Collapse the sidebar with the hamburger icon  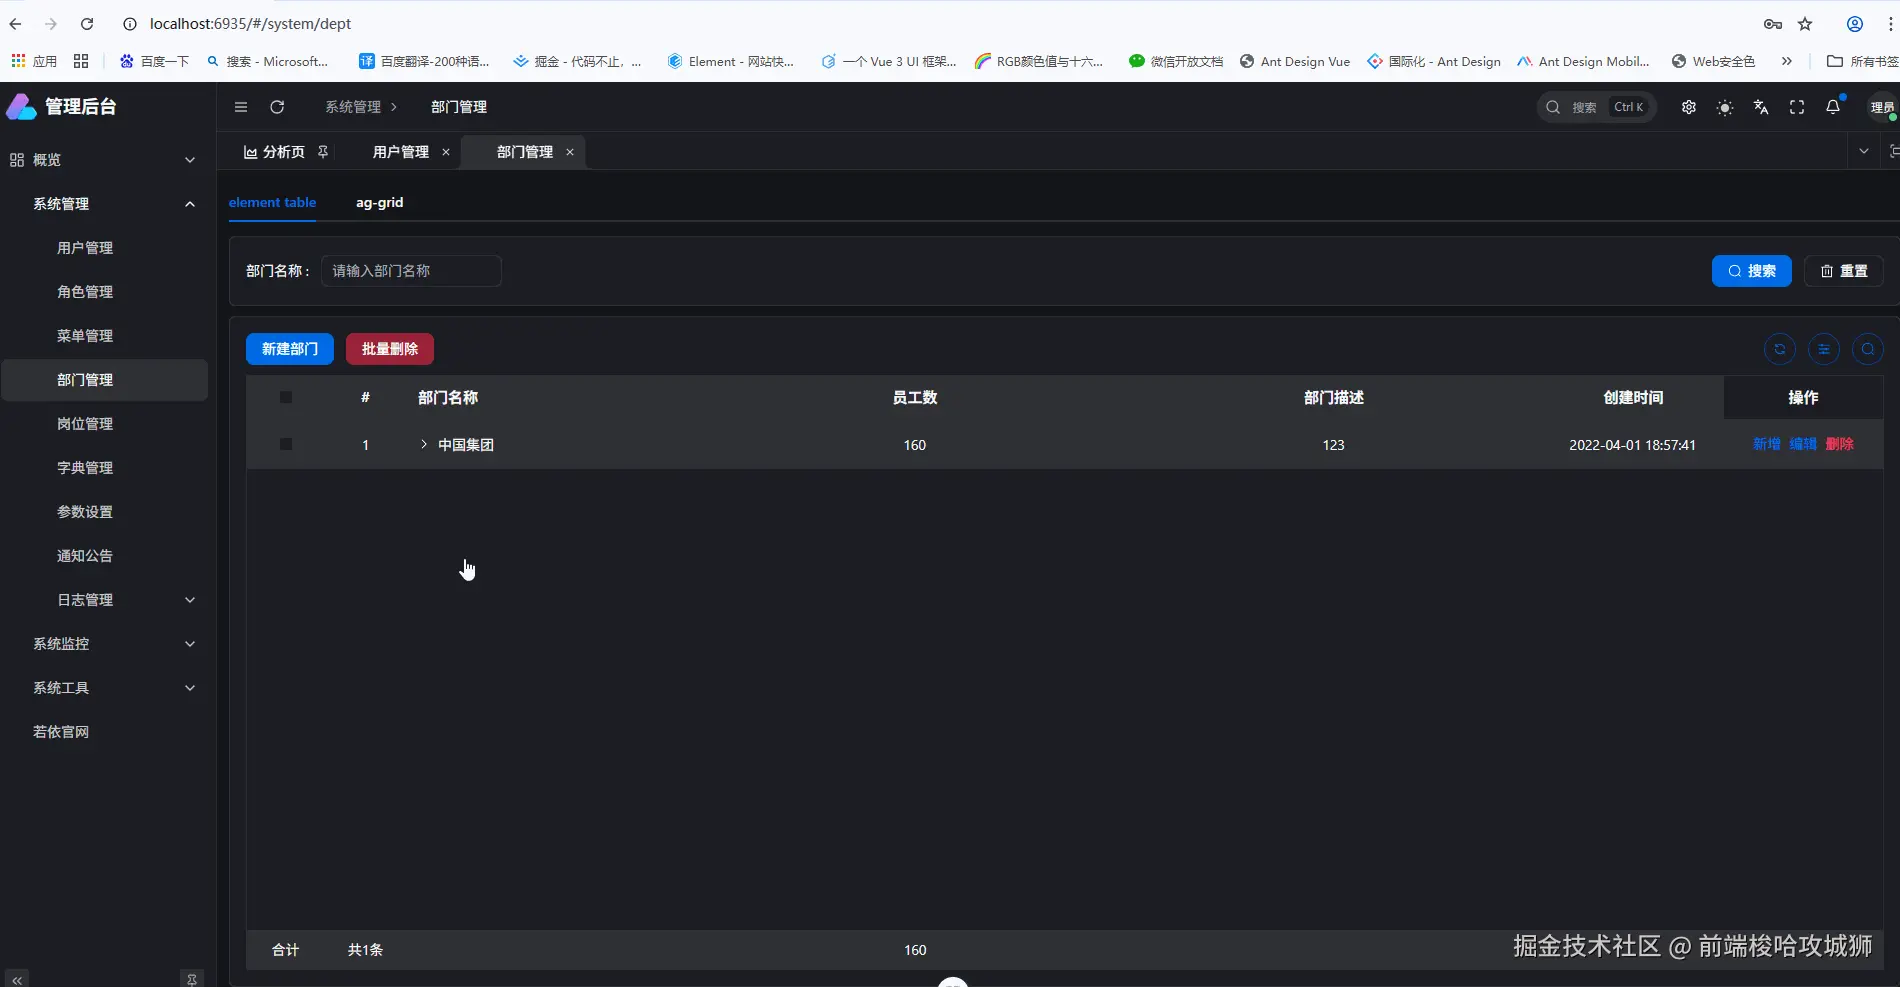pos(240,107)
